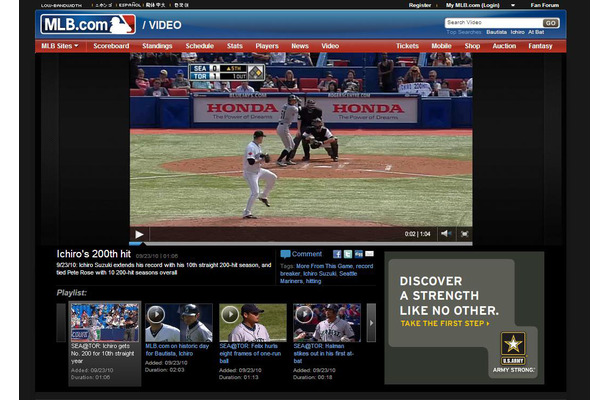Open the MLB.com logo home link

pos(88,25)
